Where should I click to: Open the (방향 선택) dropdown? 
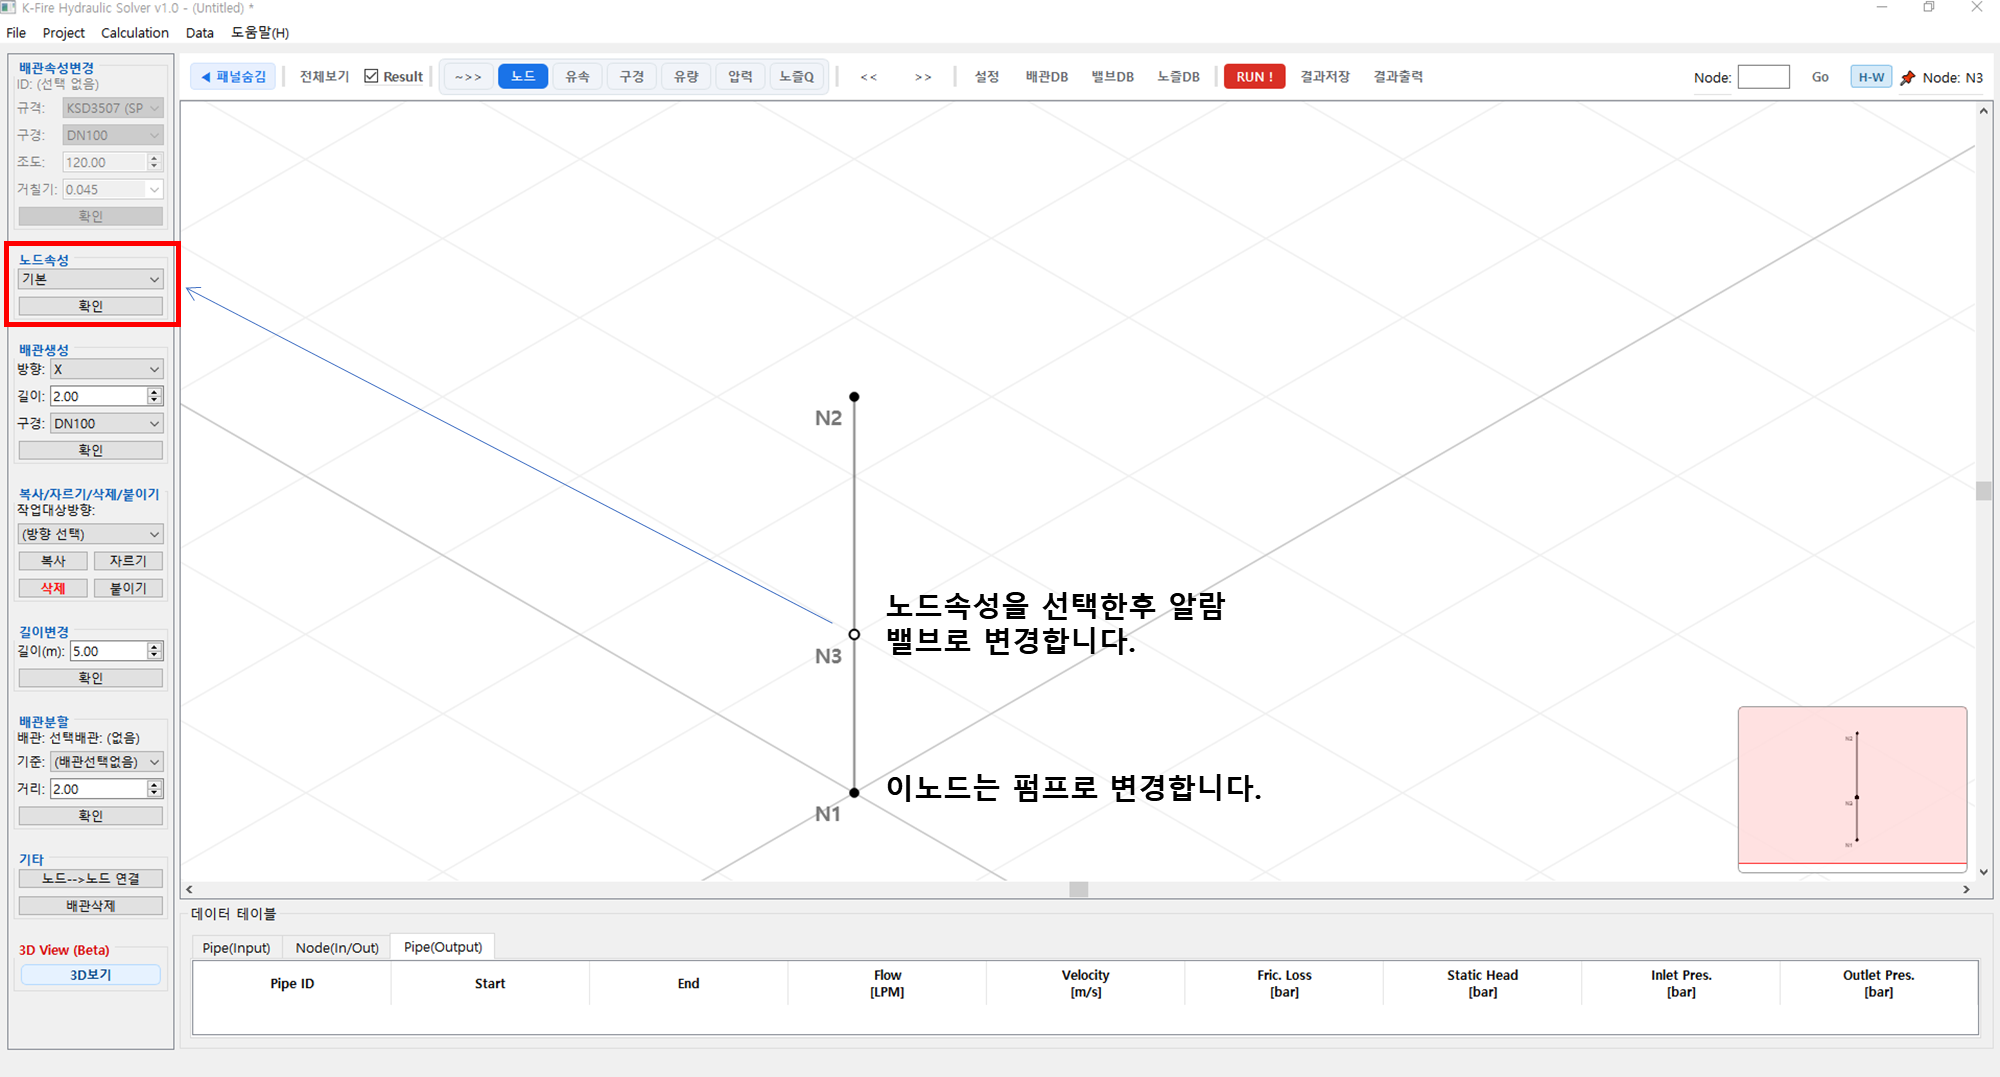tap(91, 534)
